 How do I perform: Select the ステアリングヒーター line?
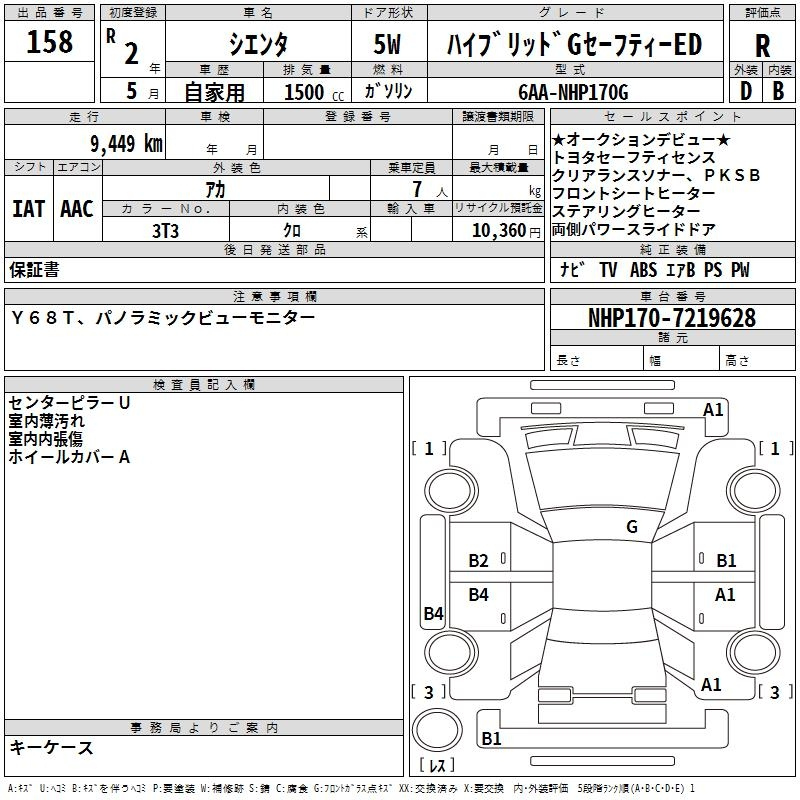point(626,211)
